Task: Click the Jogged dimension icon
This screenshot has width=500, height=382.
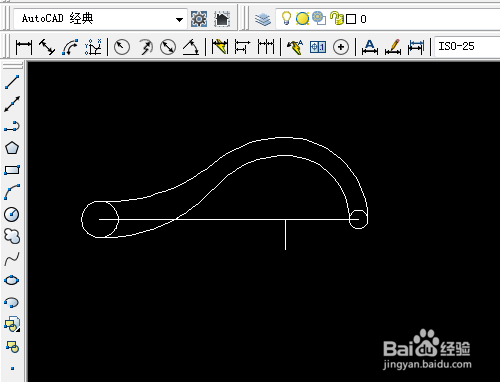Action: (146, 47)
